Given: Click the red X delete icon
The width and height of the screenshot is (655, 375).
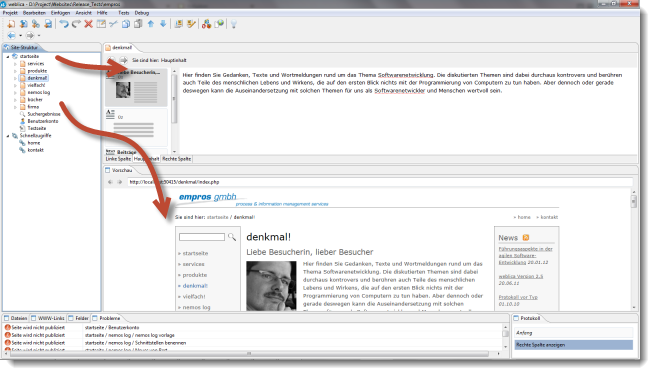Looking at the screenshot, I should [89, 24].
